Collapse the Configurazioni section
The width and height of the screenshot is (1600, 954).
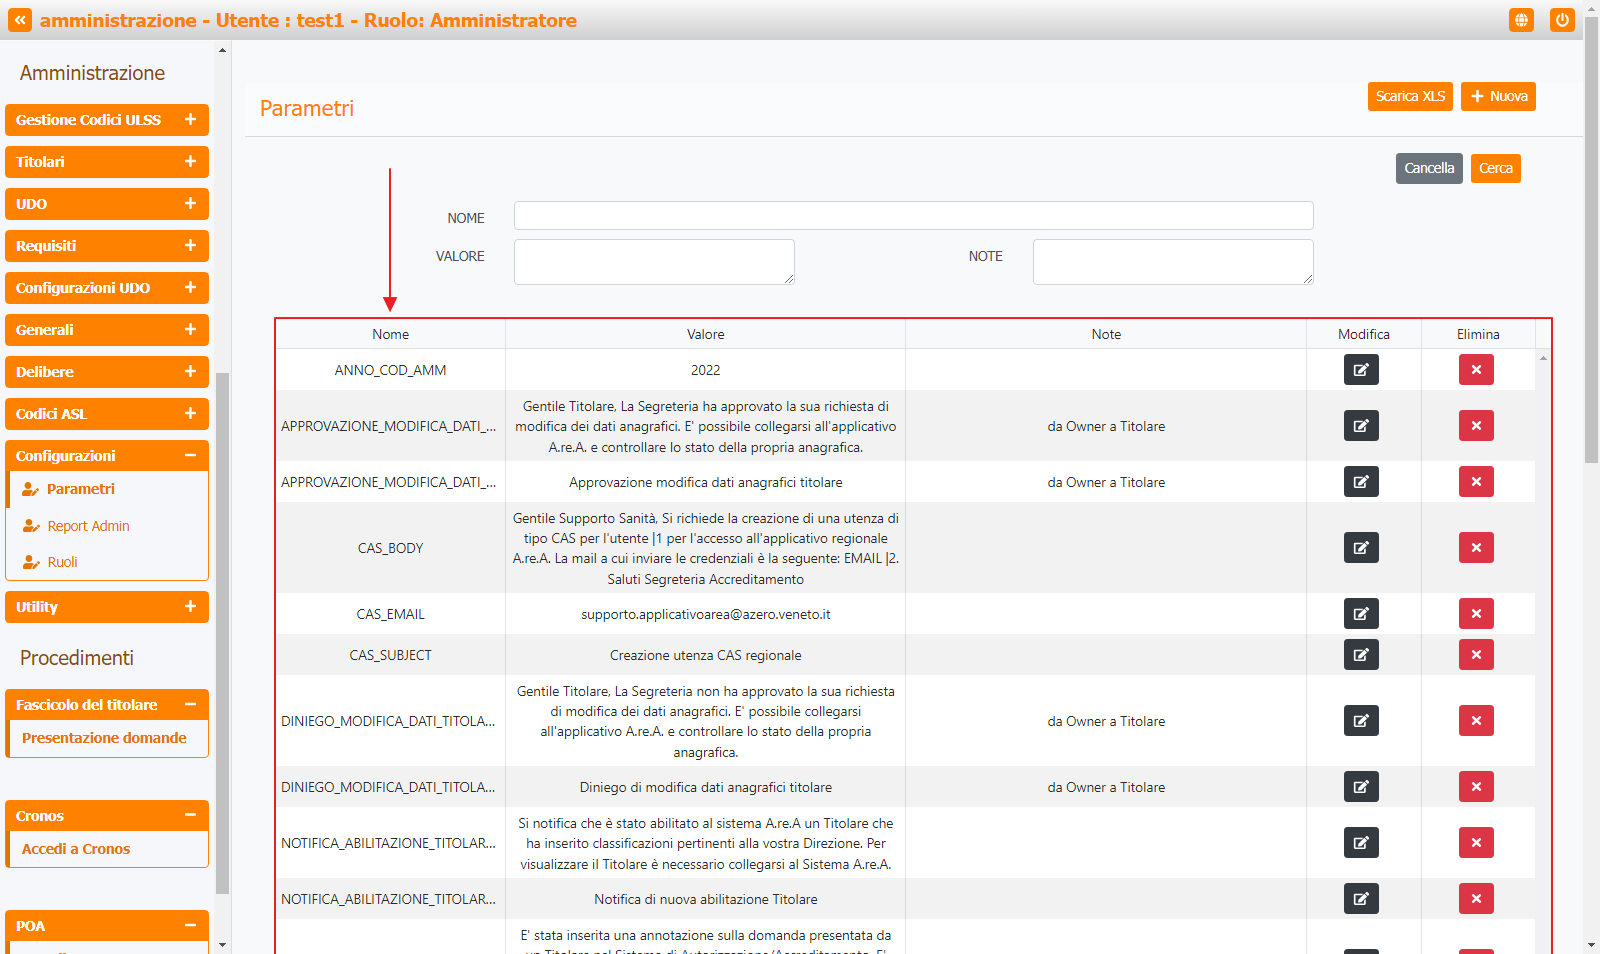pos(190,456)
